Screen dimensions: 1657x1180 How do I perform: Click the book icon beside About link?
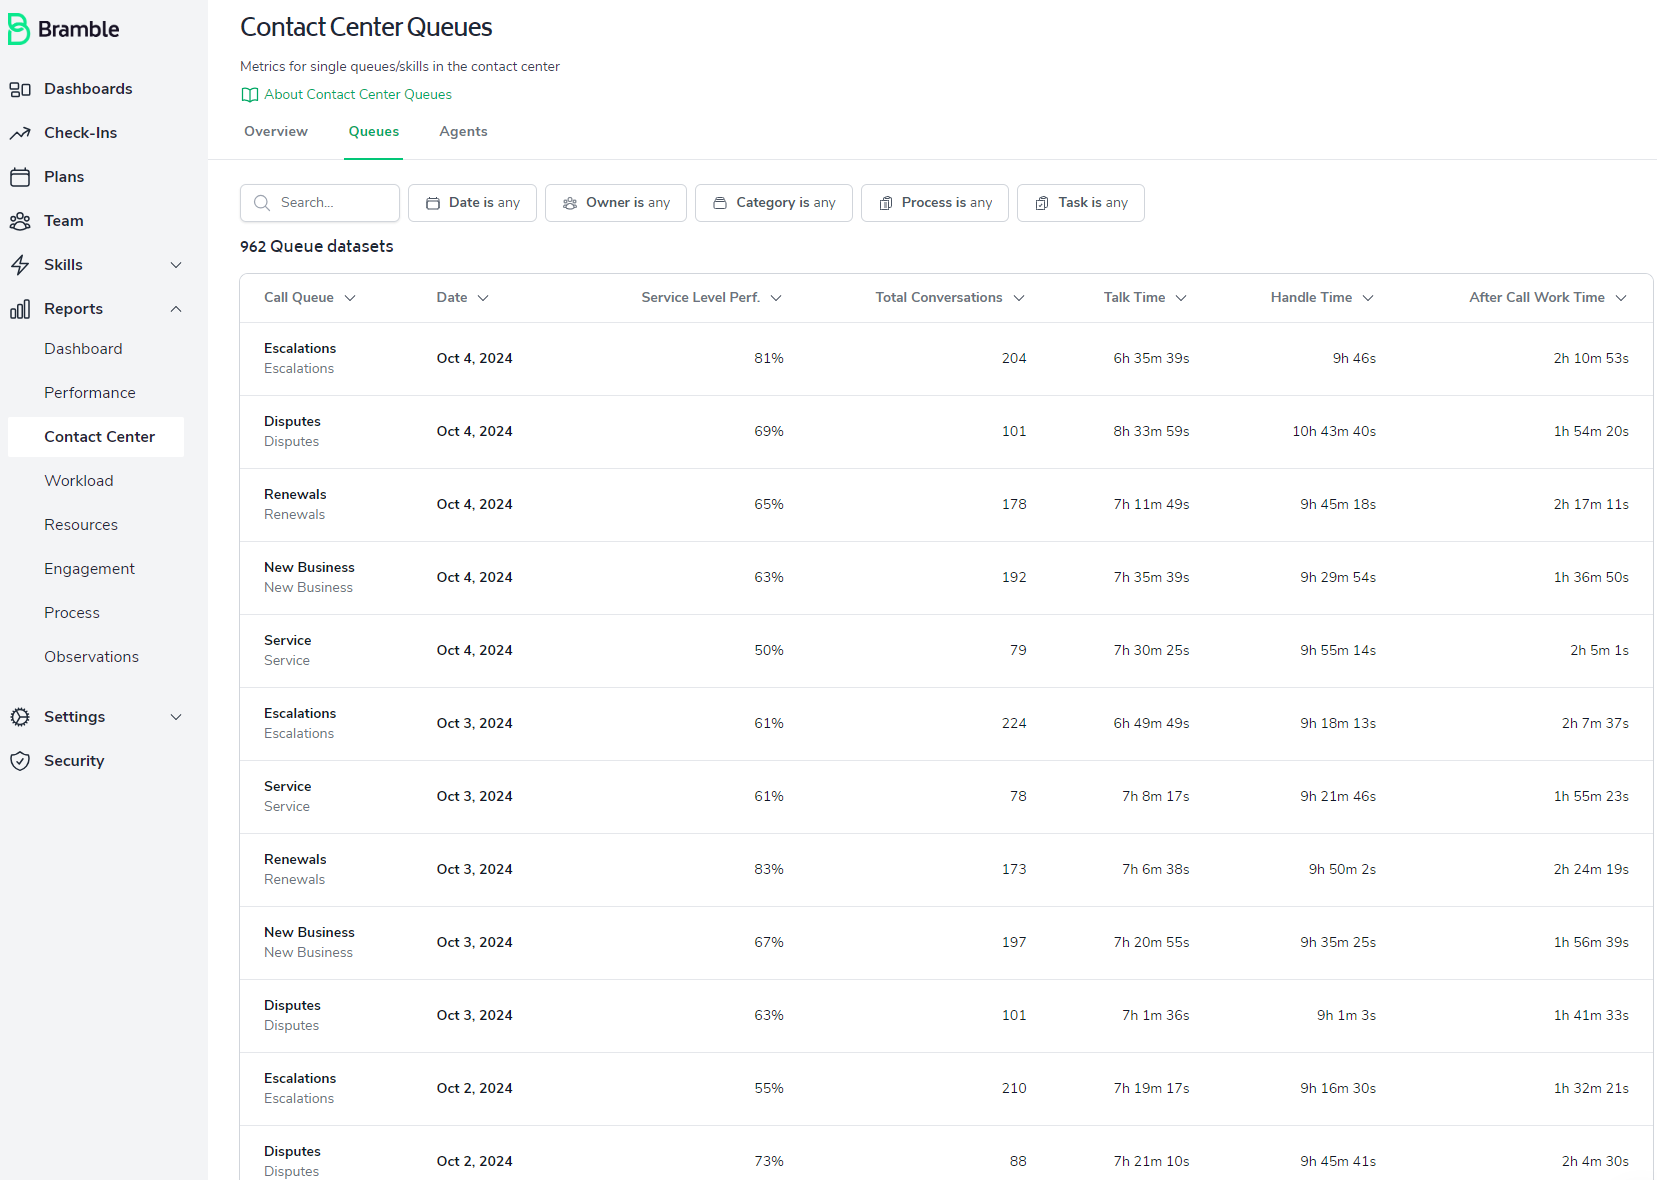pos(250,95)
